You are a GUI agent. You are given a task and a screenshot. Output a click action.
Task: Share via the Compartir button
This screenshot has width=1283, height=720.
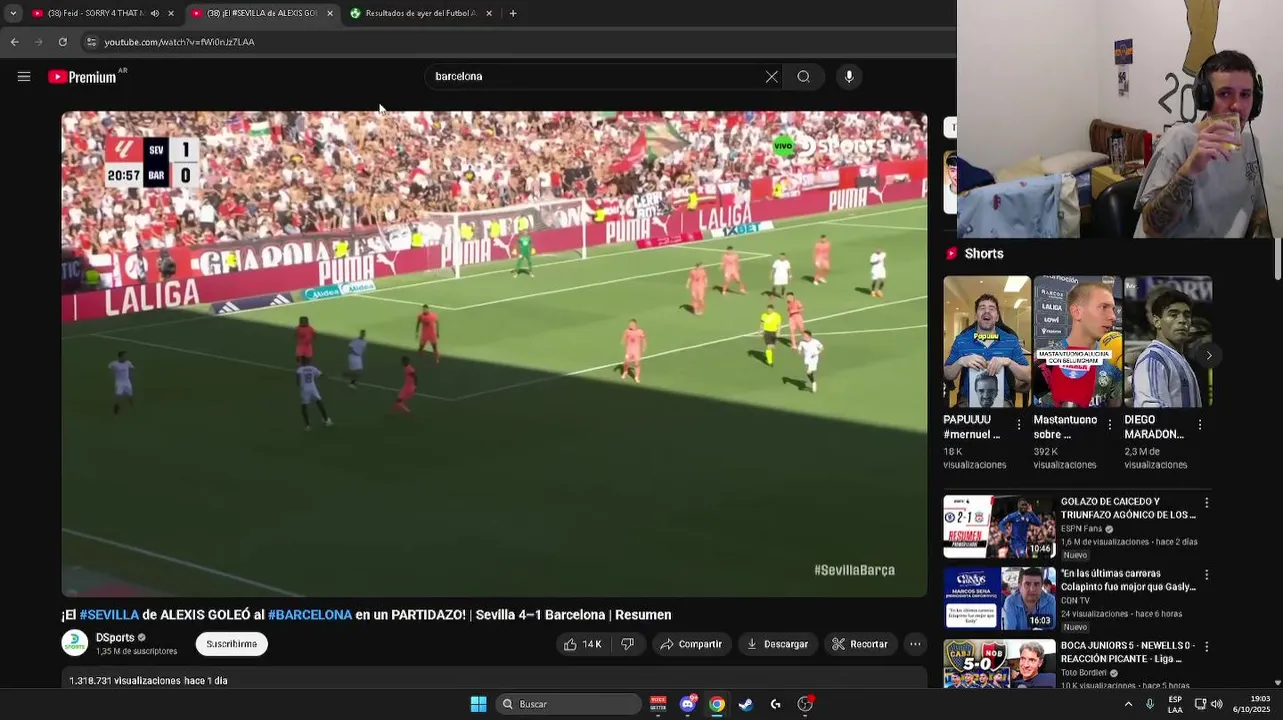pyautogui.click(x=692, y=644)
